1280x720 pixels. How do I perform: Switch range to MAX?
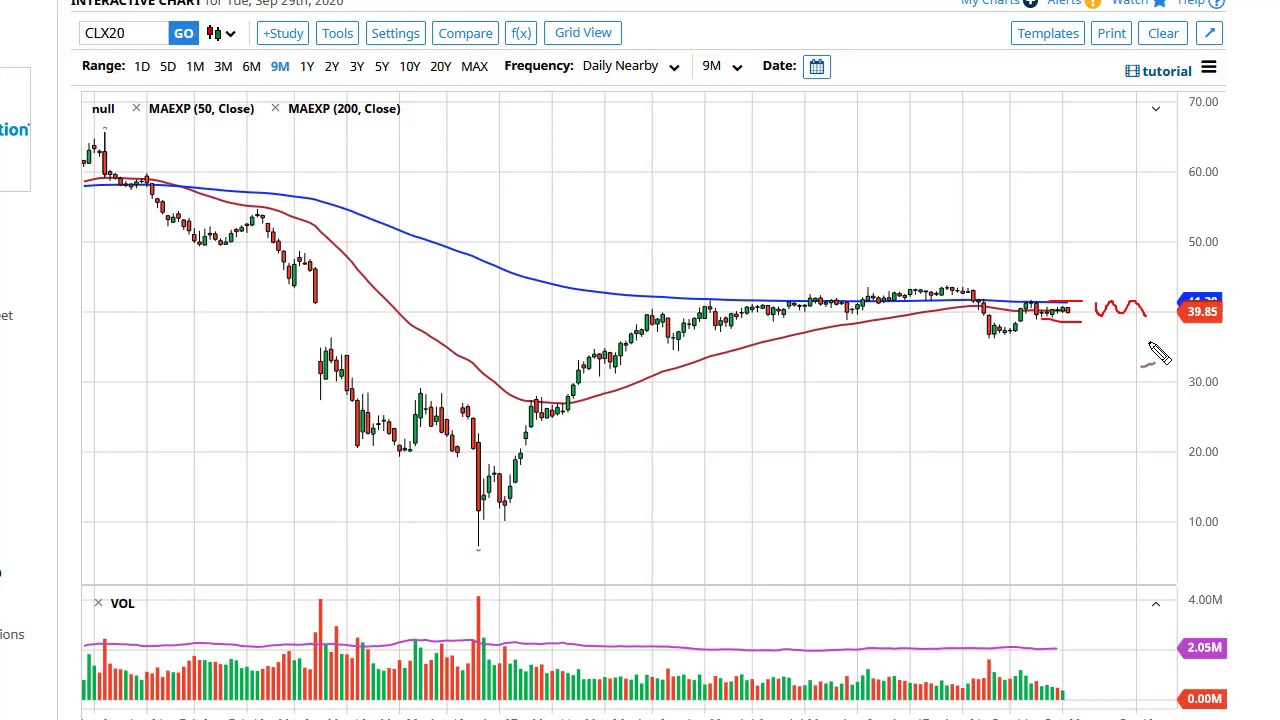pos(474,66)
